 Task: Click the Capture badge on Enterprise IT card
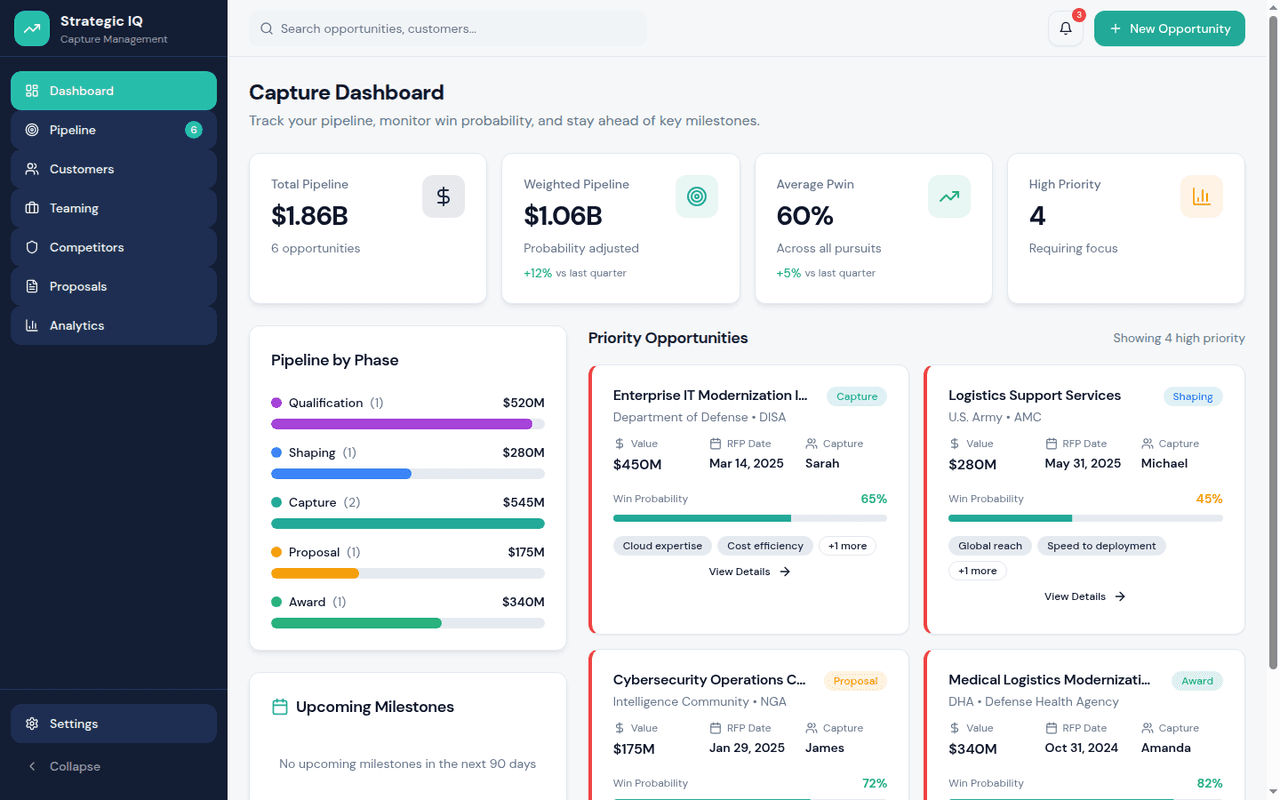(x=857, y=397)
